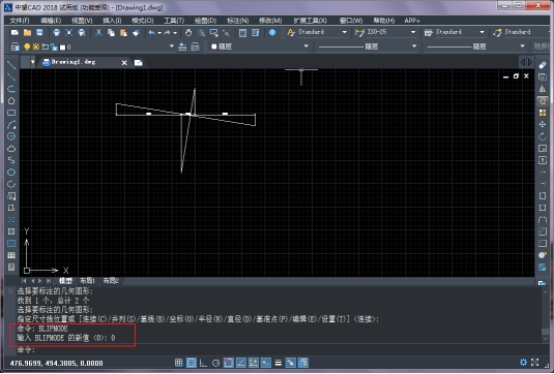
Task: Click the Undo arrow icon
Action: pos(152,33)
